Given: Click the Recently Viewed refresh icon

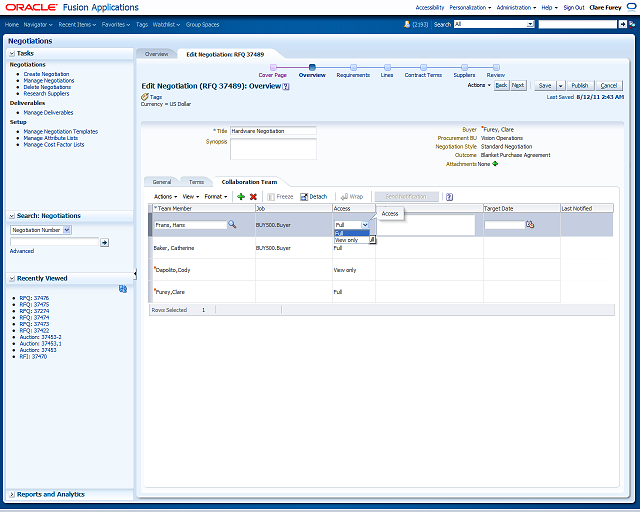Looking at the screenshot, I should click(123, 289).
